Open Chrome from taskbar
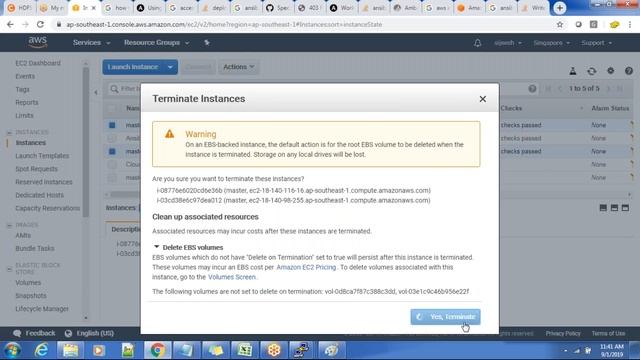 click(x=157, y=350)
